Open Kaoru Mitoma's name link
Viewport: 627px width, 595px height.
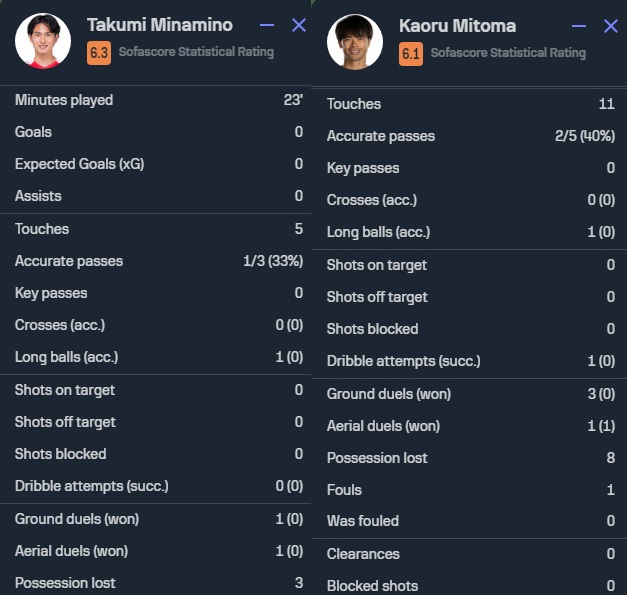(x=457, y=25)
